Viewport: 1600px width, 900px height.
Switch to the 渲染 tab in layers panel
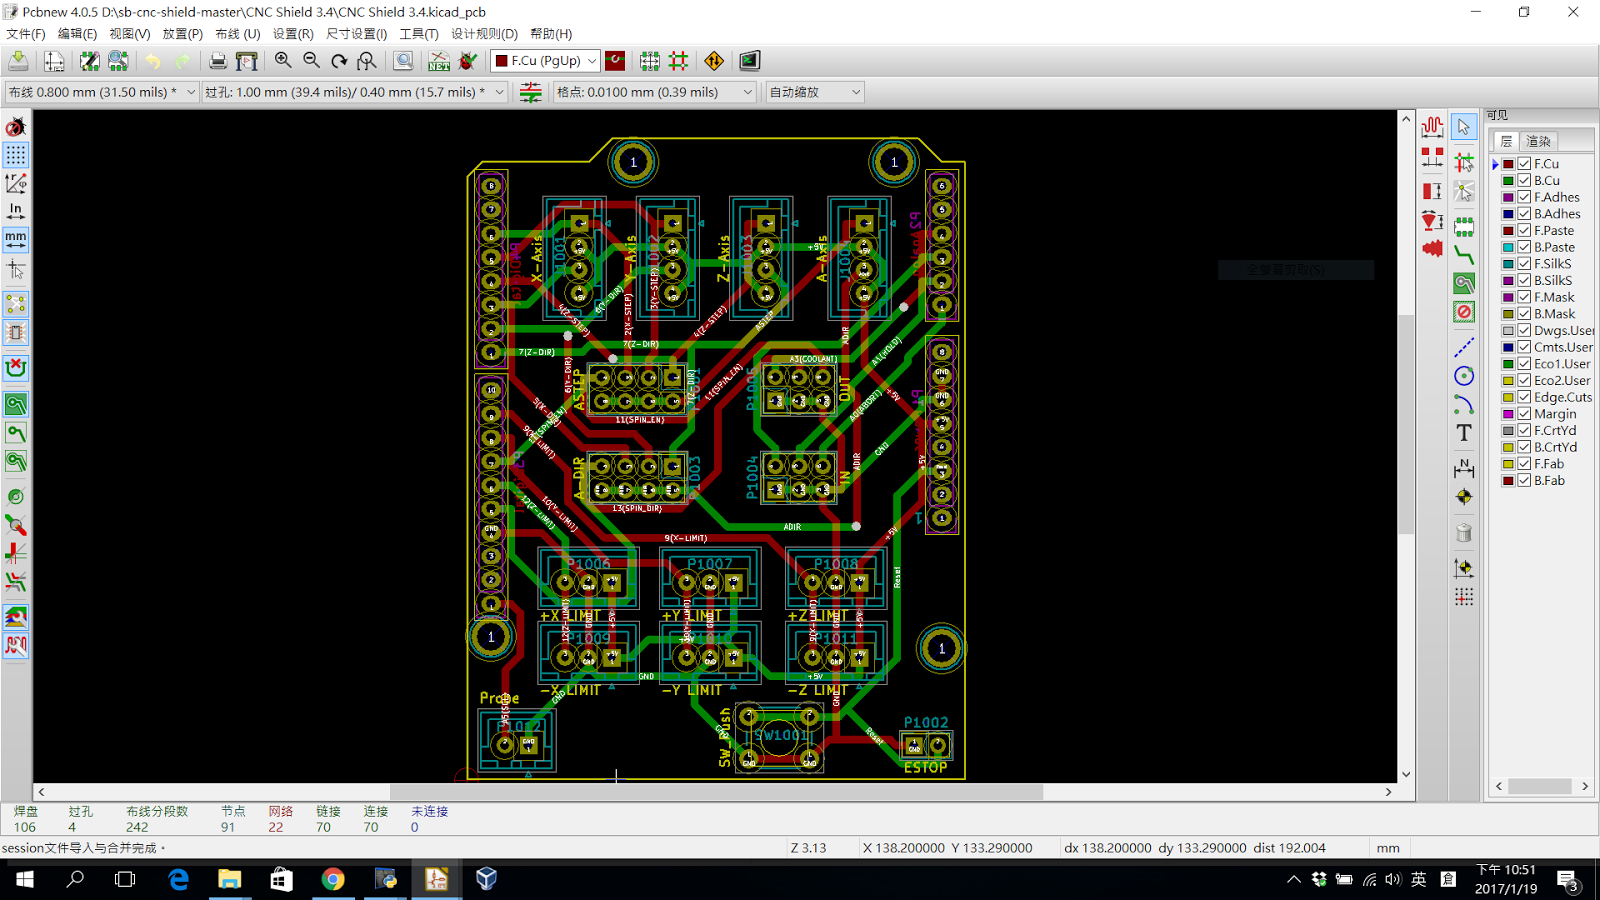1539,140
